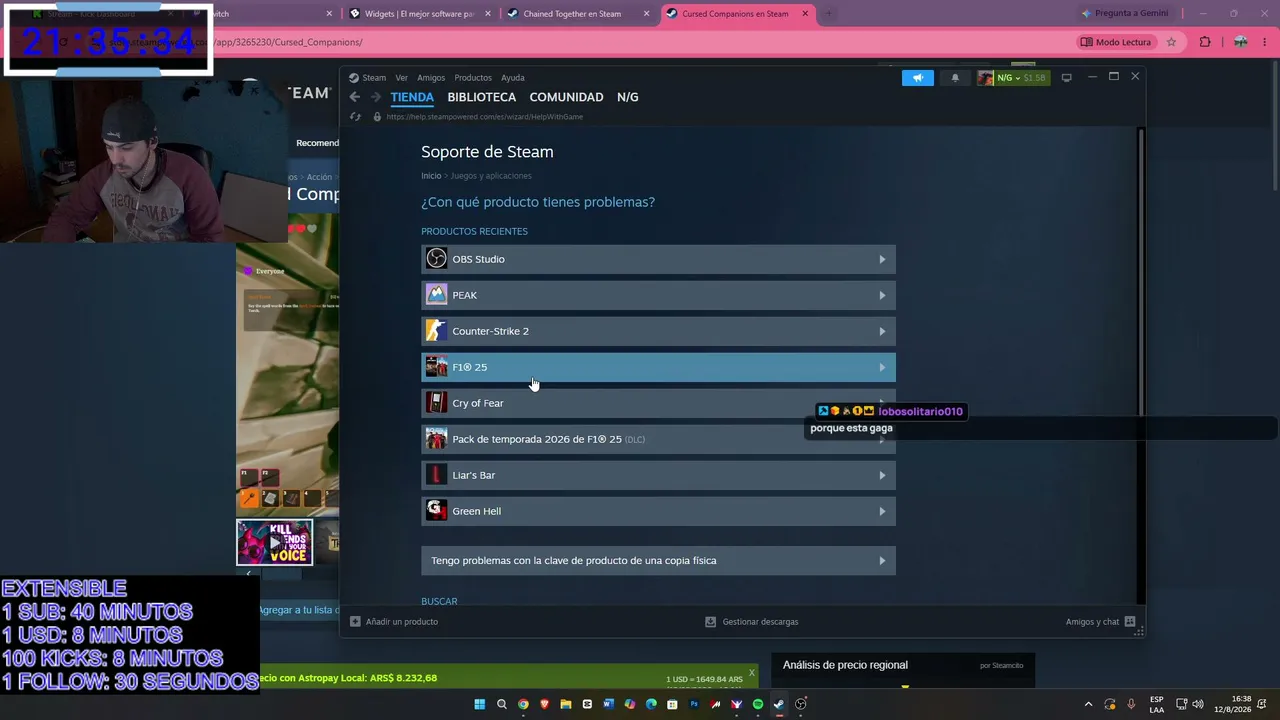Select the PEAK game icon
This screenshot has width=1280, height=720.
pyautogui.click(x=436, y=295)
